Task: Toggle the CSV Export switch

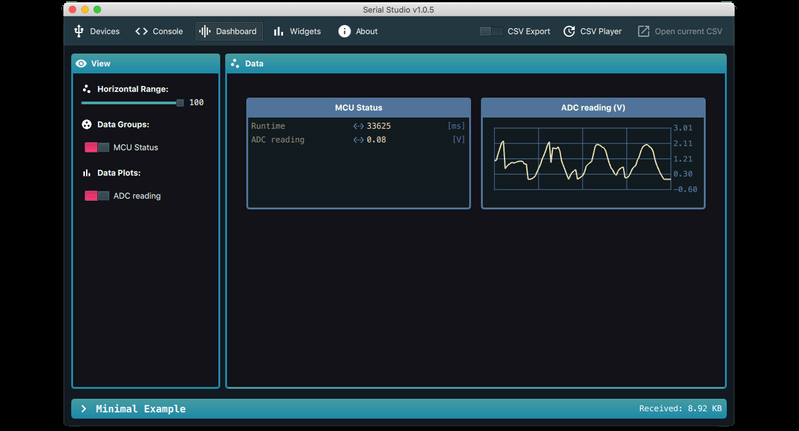Action: [491, 32]
